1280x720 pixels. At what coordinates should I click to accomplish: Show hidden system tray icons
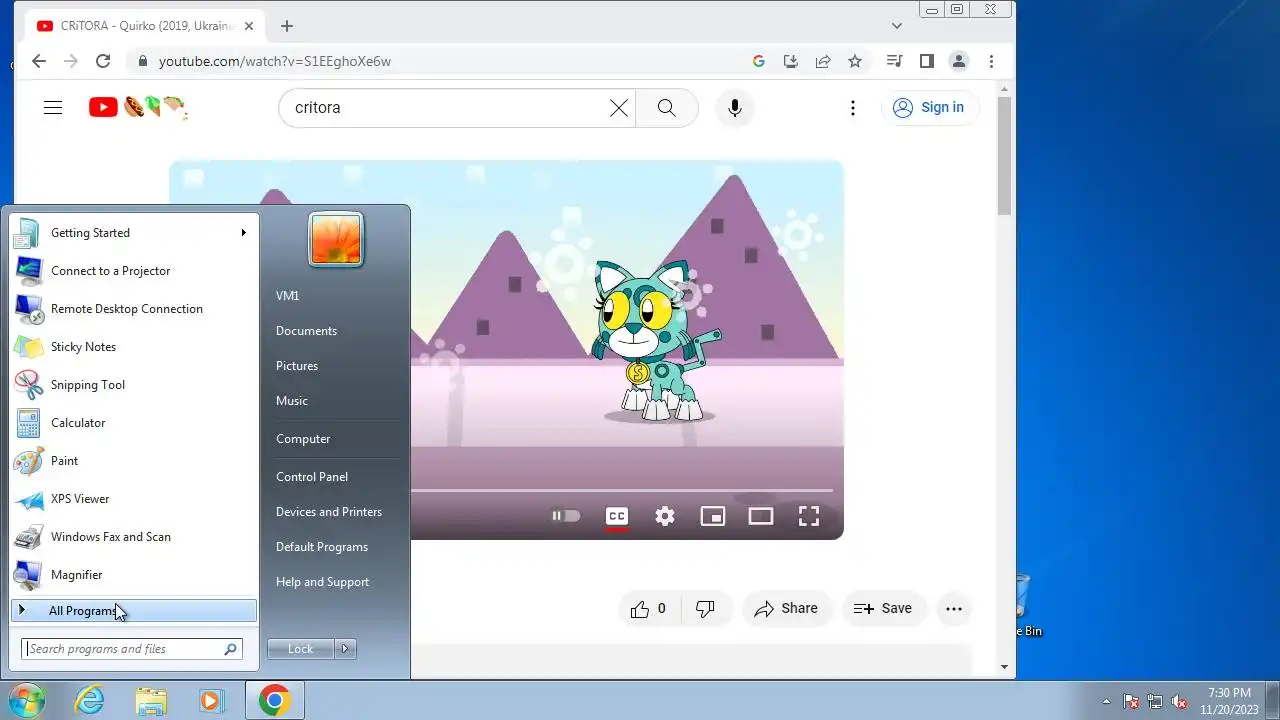[1106, 701]
